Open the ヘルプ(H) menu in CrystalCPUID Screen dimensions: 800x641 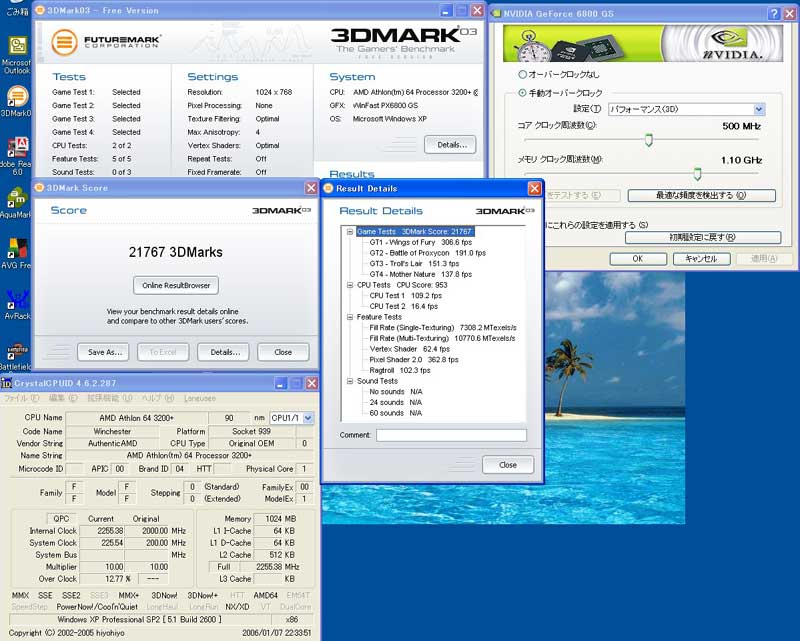pos(158,398)
